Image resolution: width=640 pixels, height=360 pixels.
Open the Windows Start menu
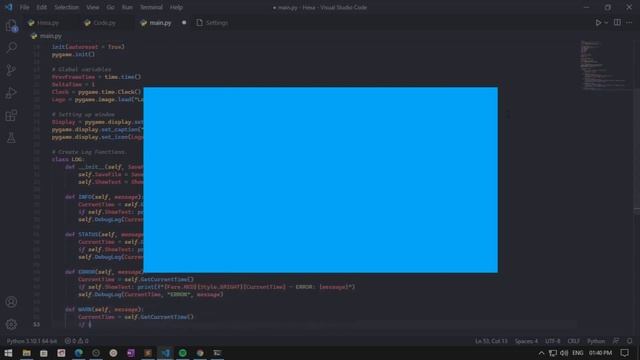(8, 353)
